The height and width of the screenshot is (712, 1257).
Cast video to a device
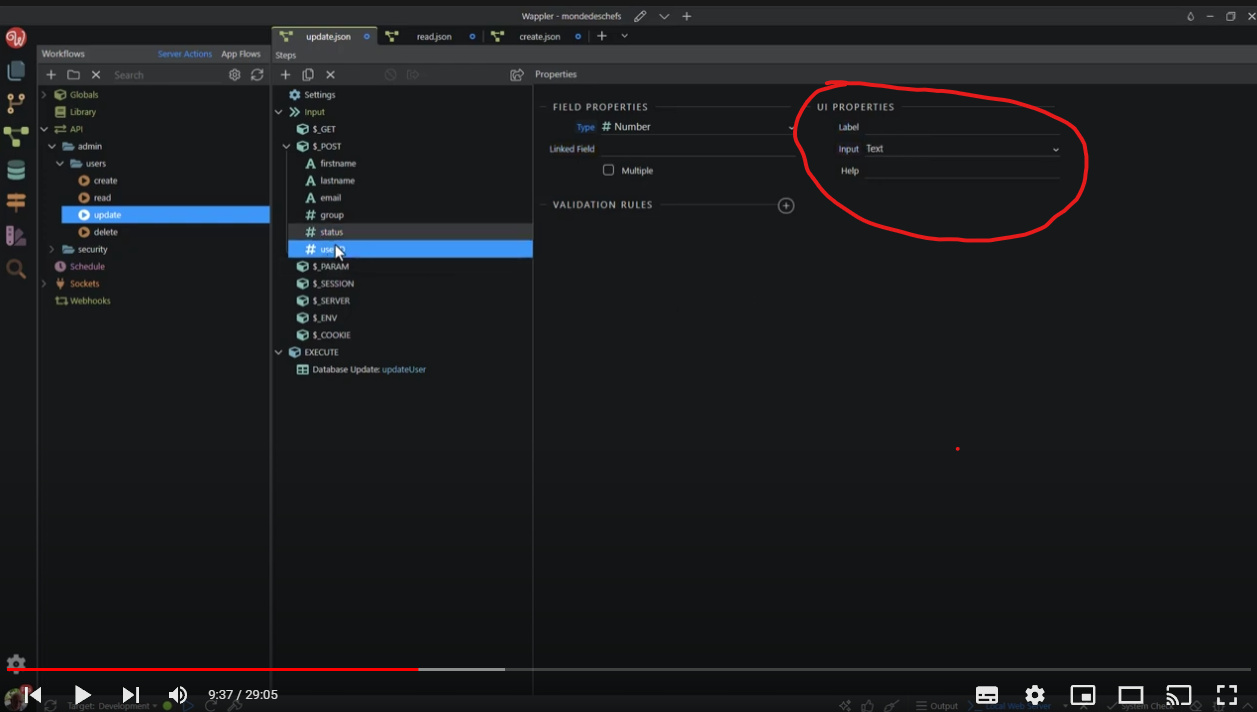point(1179,694)
